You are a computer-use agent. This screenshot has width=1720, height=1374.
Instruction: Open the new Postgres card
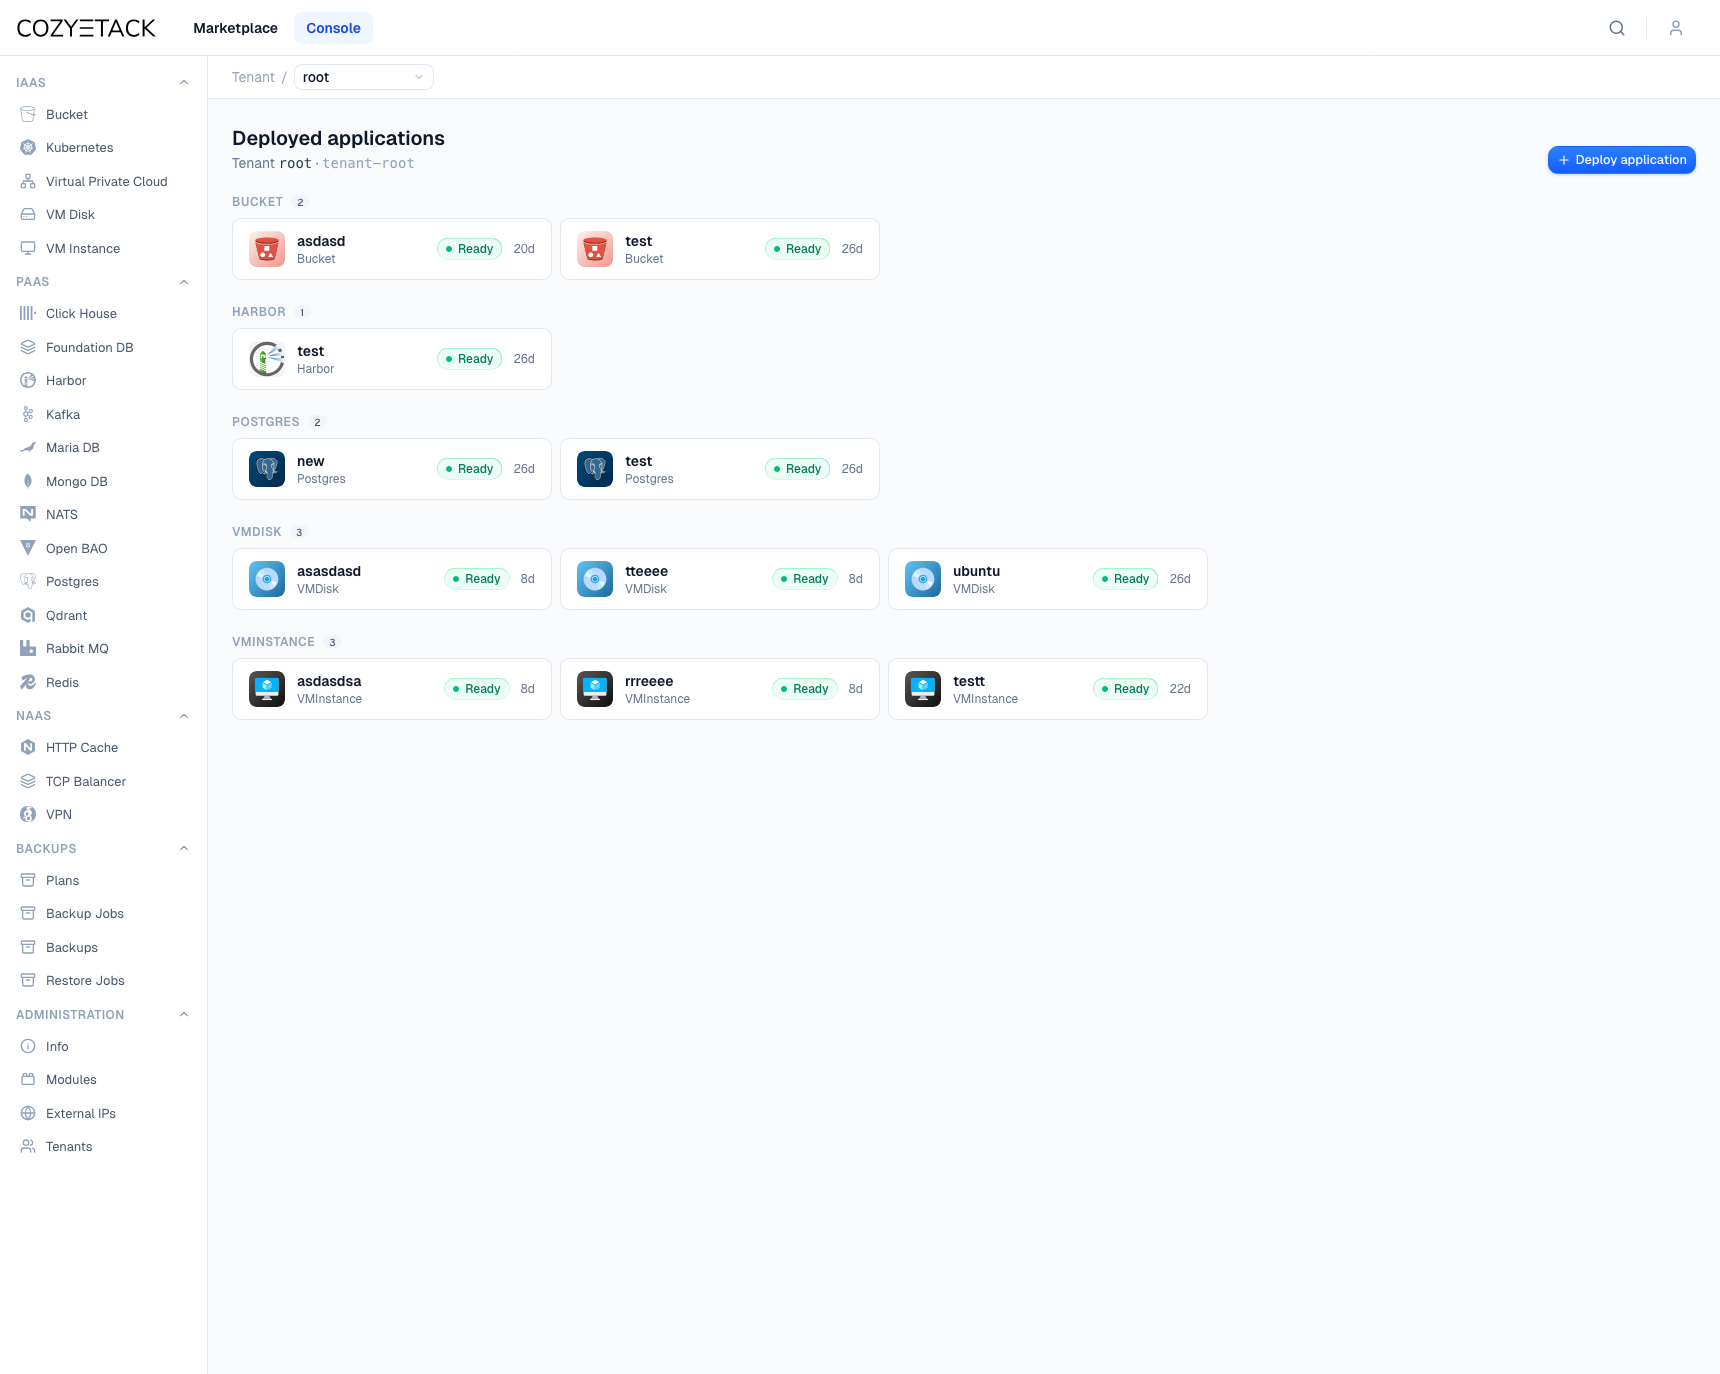pyautogui.click(x=392, y=469)
